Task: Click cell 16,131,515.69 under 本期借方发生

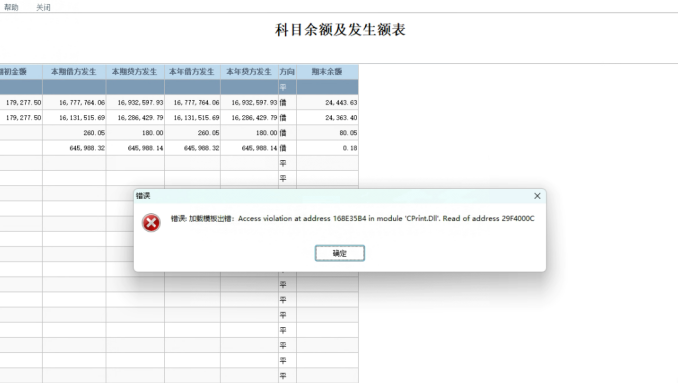Action: point(74,118)
